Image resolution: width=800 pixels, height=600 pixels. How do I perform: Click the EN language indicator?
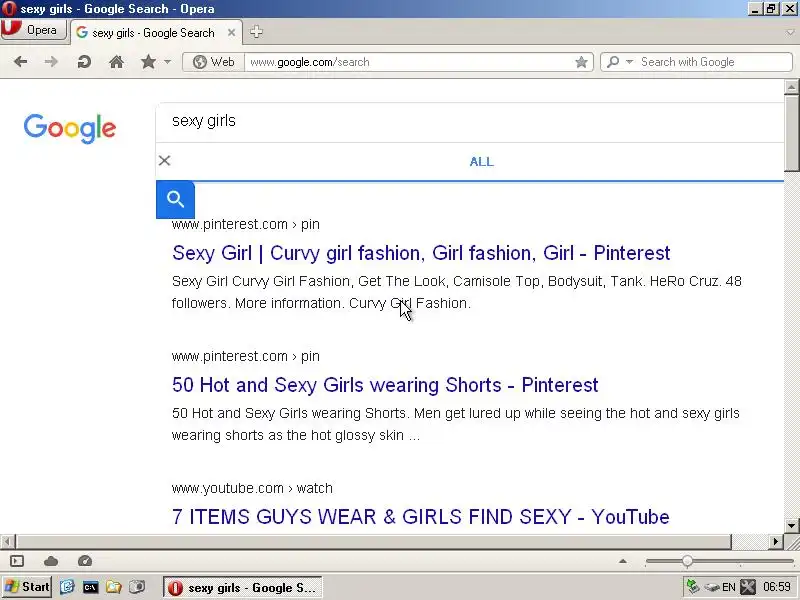coord(729,587)
